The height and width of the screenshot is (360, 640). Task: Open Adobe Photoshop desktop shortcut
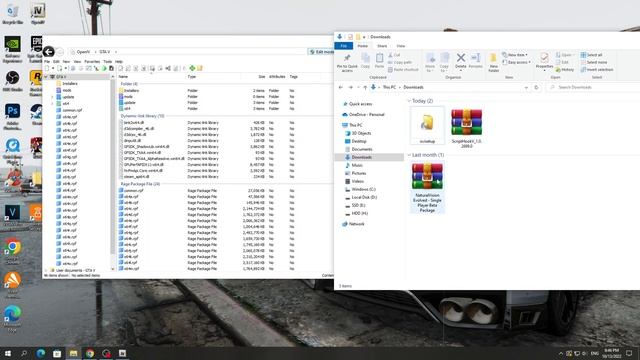12,116
